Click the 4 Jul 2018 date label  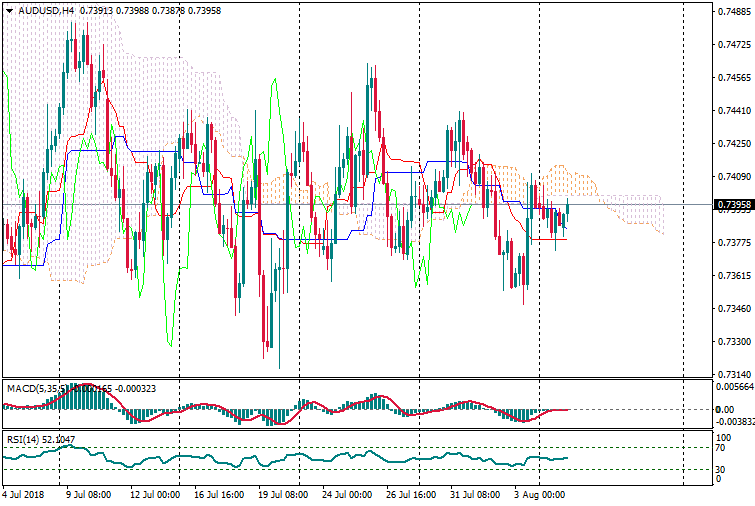(x=22, y=495)
